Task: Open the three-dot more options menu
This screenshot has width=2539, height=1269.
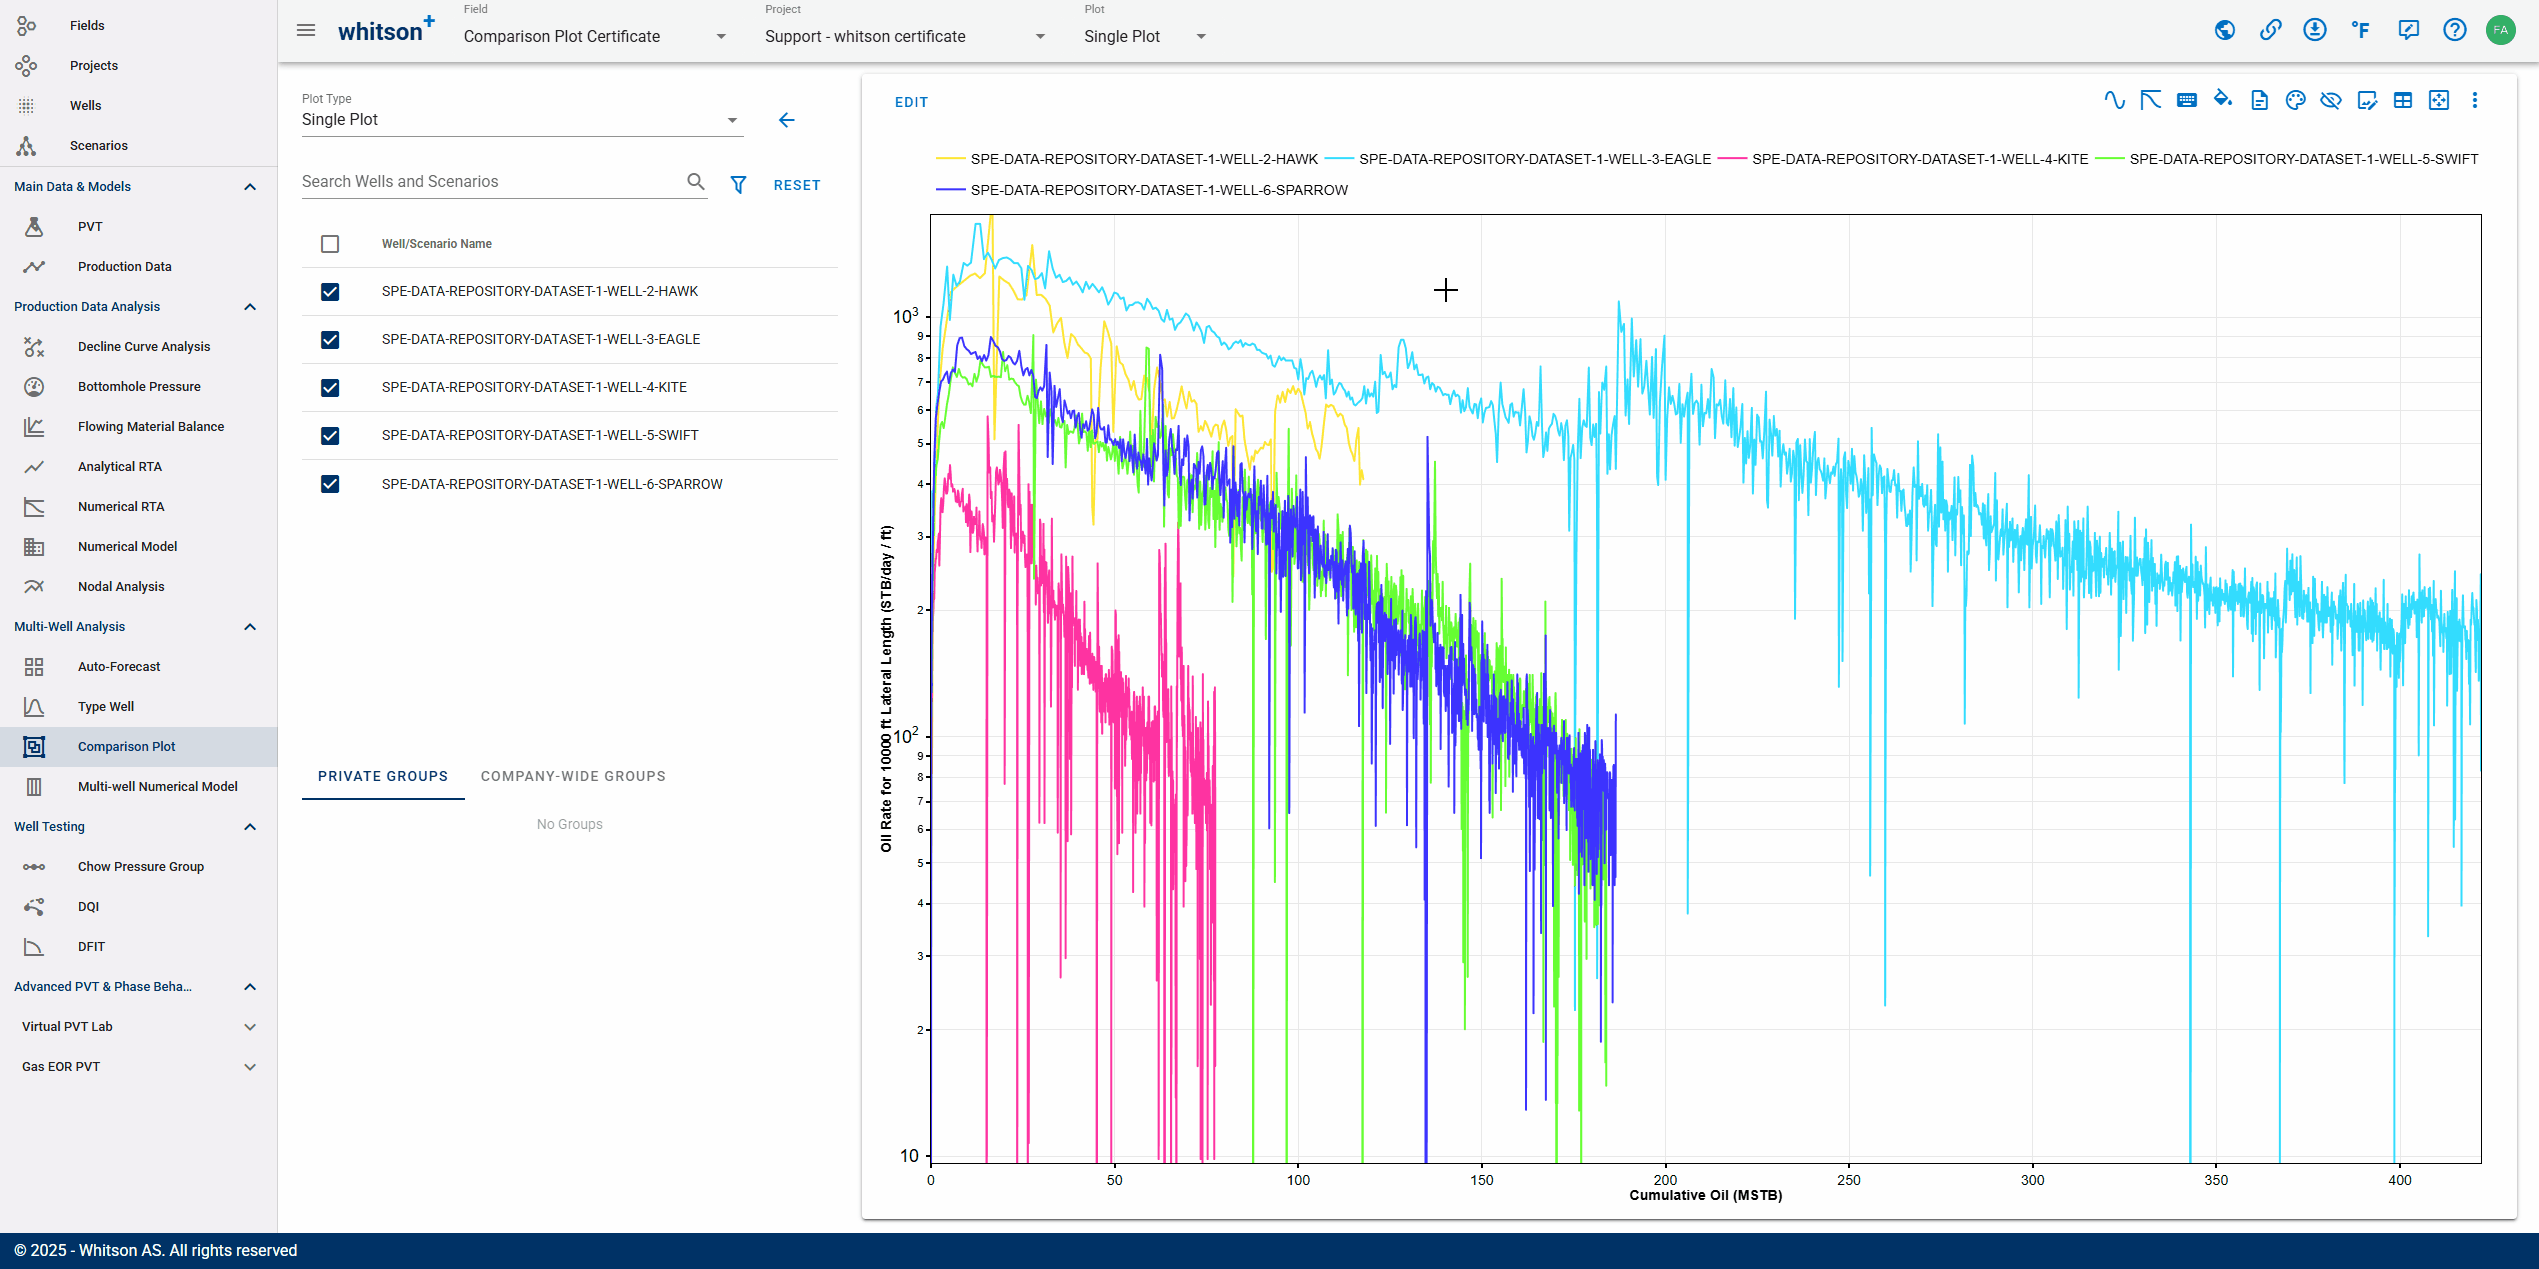Action: coord(2475,100)
